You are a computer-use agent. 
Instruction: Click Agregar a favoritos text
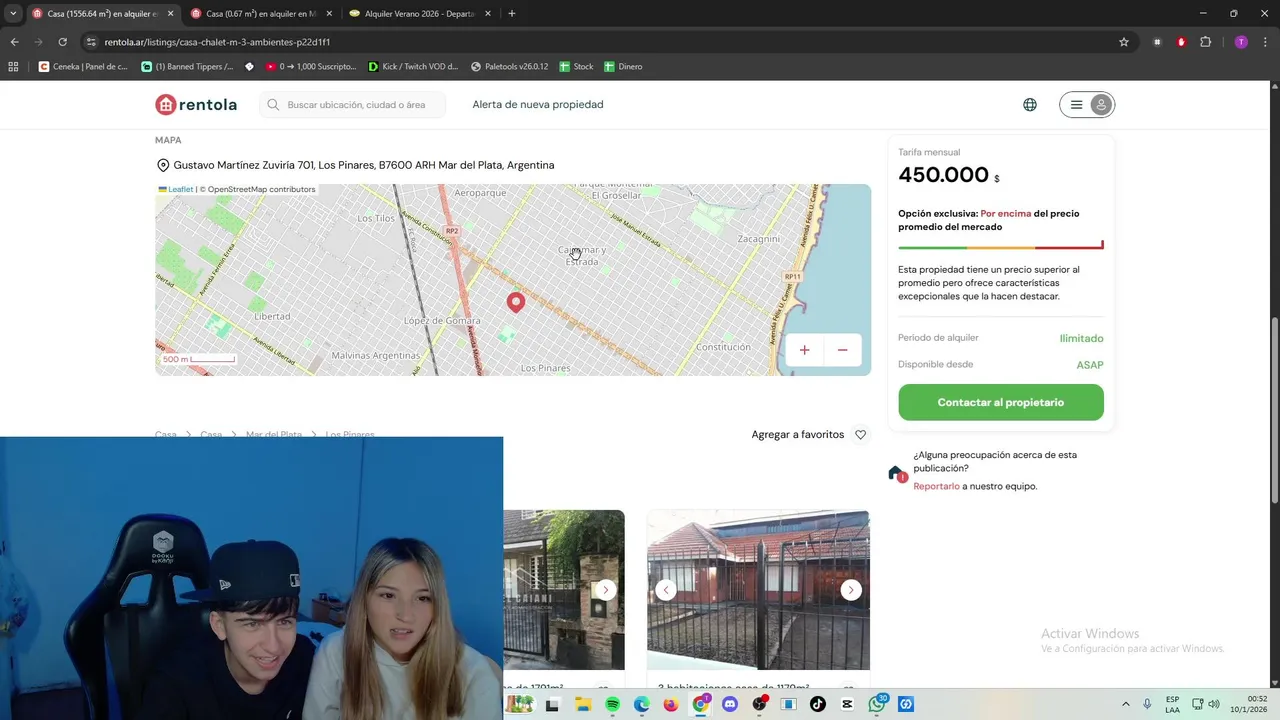[x=798, y=435]
